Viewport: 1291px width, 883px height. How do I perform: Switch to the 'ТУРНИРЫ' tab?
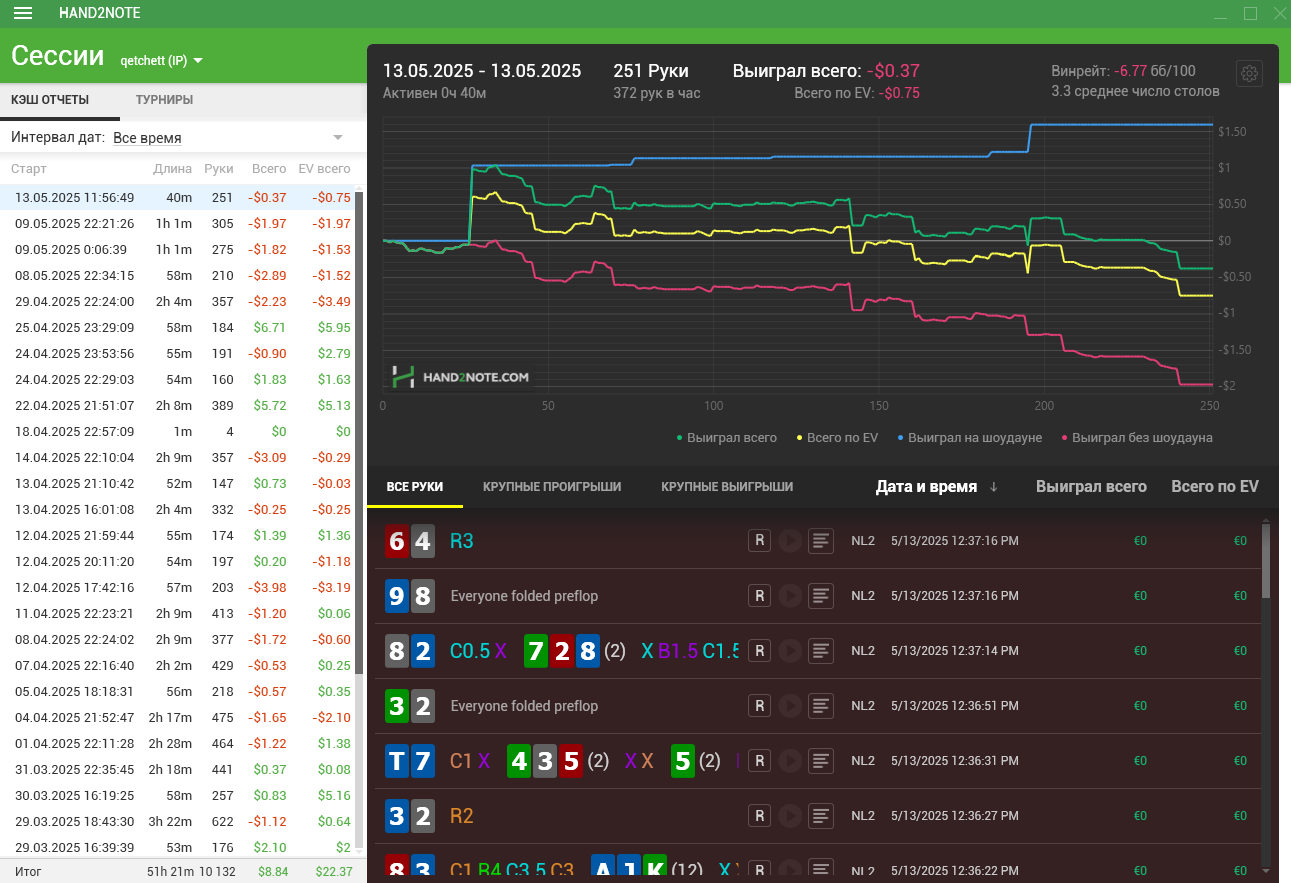(164, 100)
